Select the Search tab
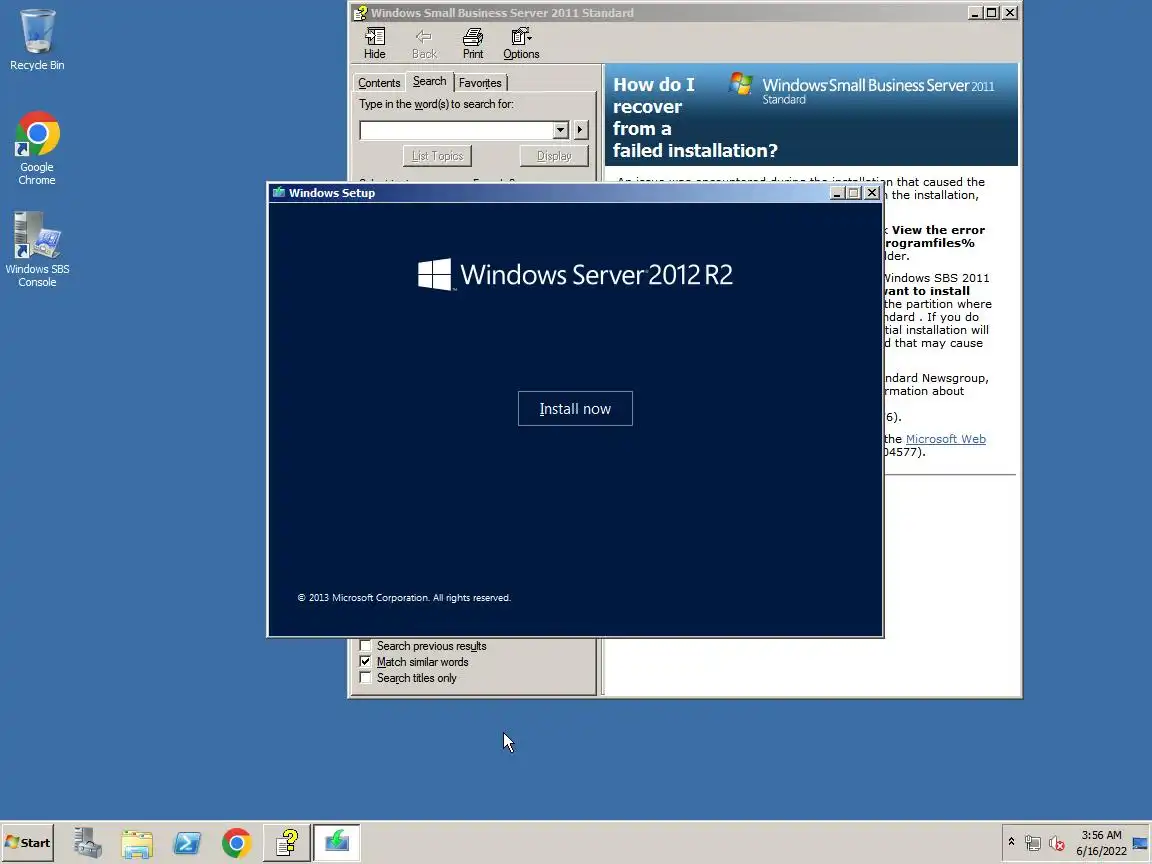This screenshot has height=864, width=1152. click(x=429, y=82)
